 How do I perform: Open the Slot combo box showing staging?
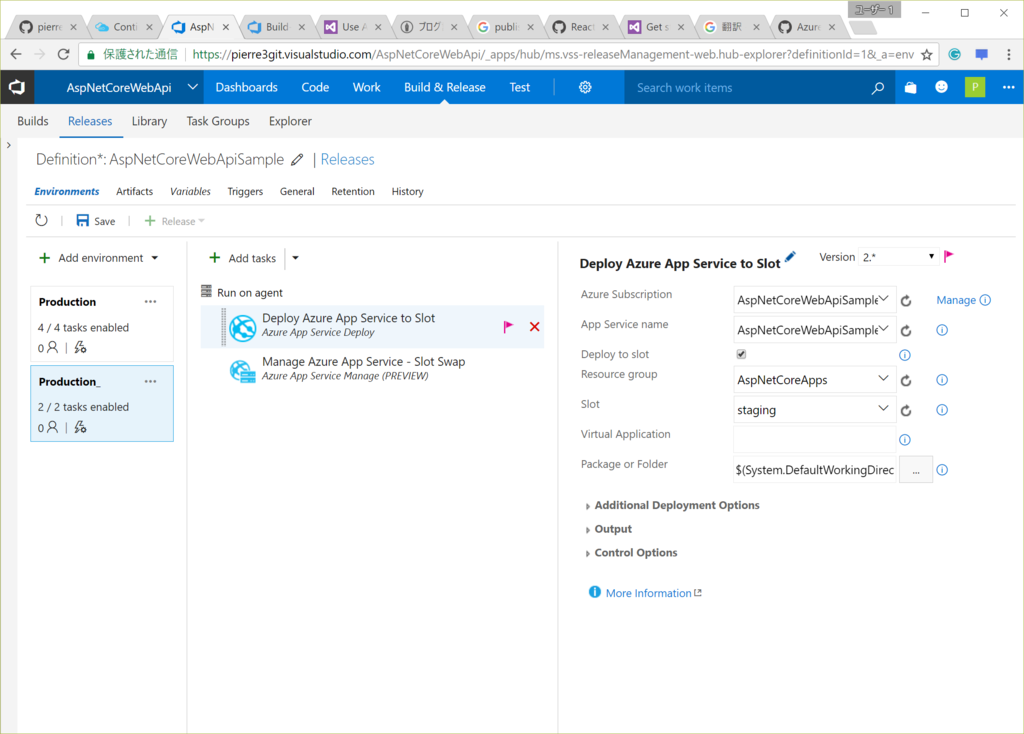coord(814,409)
